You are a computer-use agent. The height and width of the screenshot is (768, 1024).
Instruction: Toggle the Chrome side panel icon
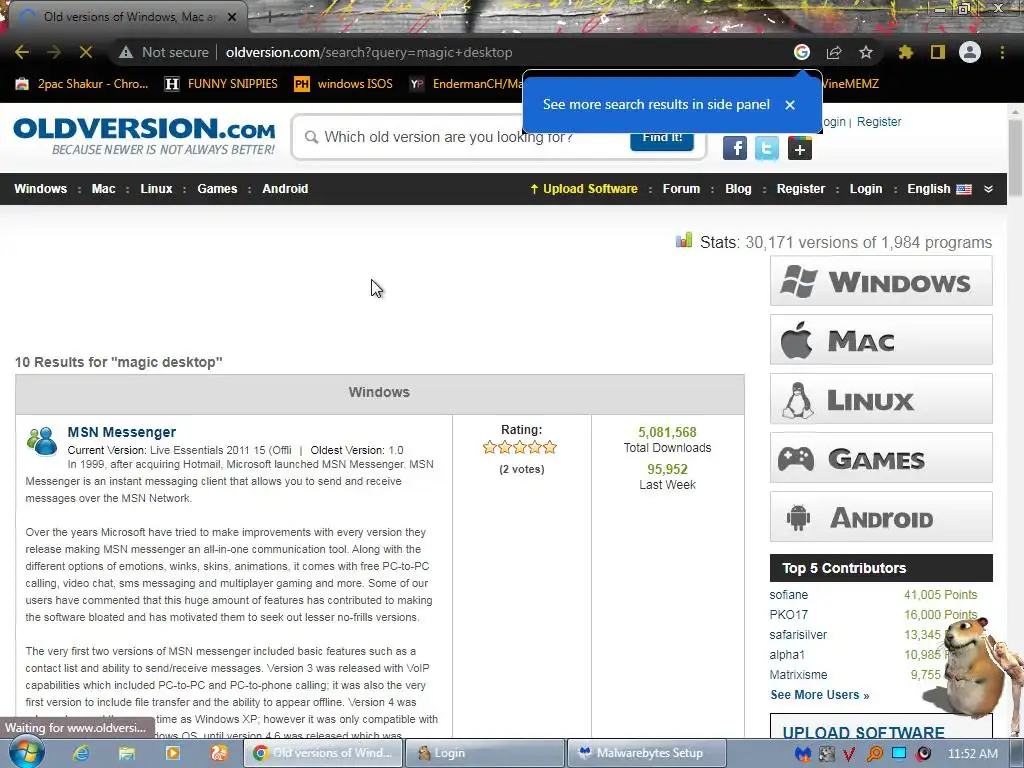coord(938,52)
